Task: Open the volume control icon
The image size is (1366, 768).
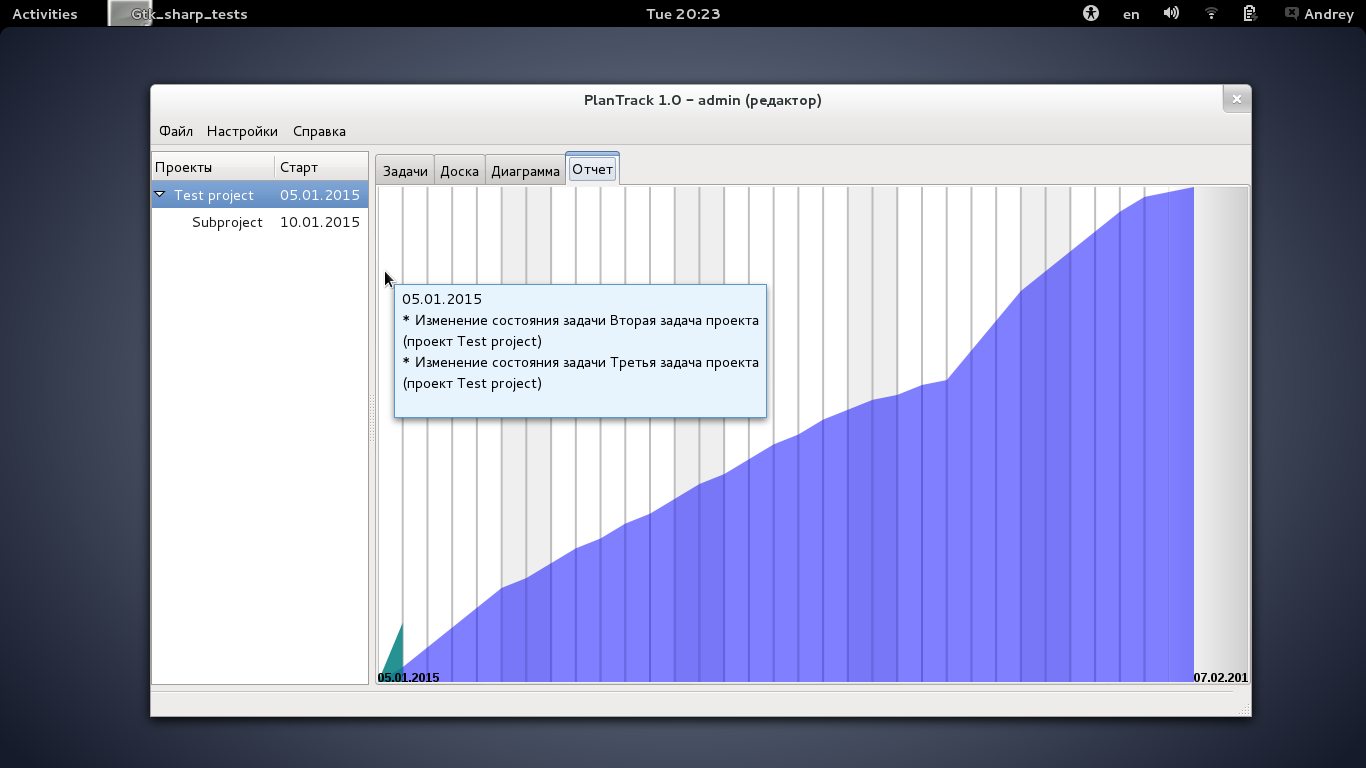Action: click(x=1171, y=14)
